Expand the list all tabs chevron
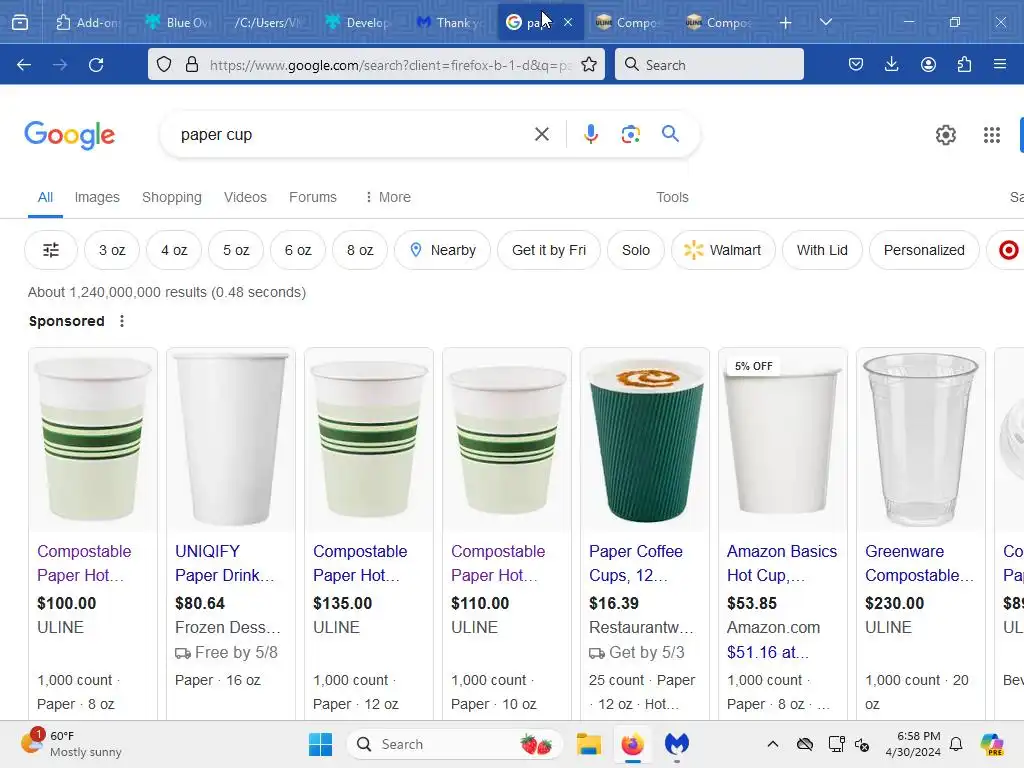Screen dimensions: 1024x768 (x=825, y=23)
